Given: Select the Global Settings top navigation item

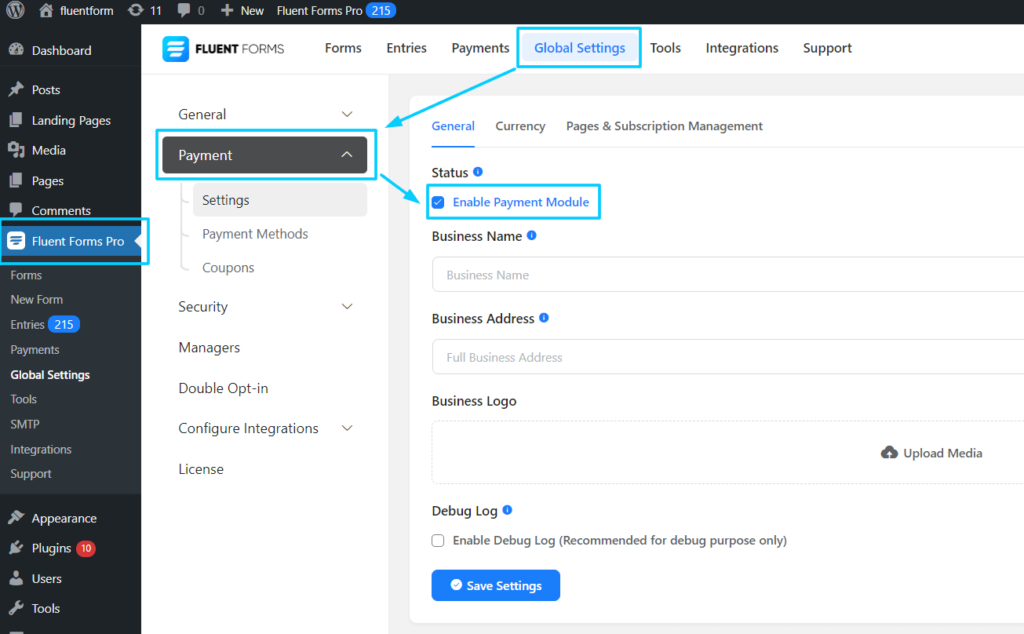Looking at the screenshot, I should tap(579, 48).
